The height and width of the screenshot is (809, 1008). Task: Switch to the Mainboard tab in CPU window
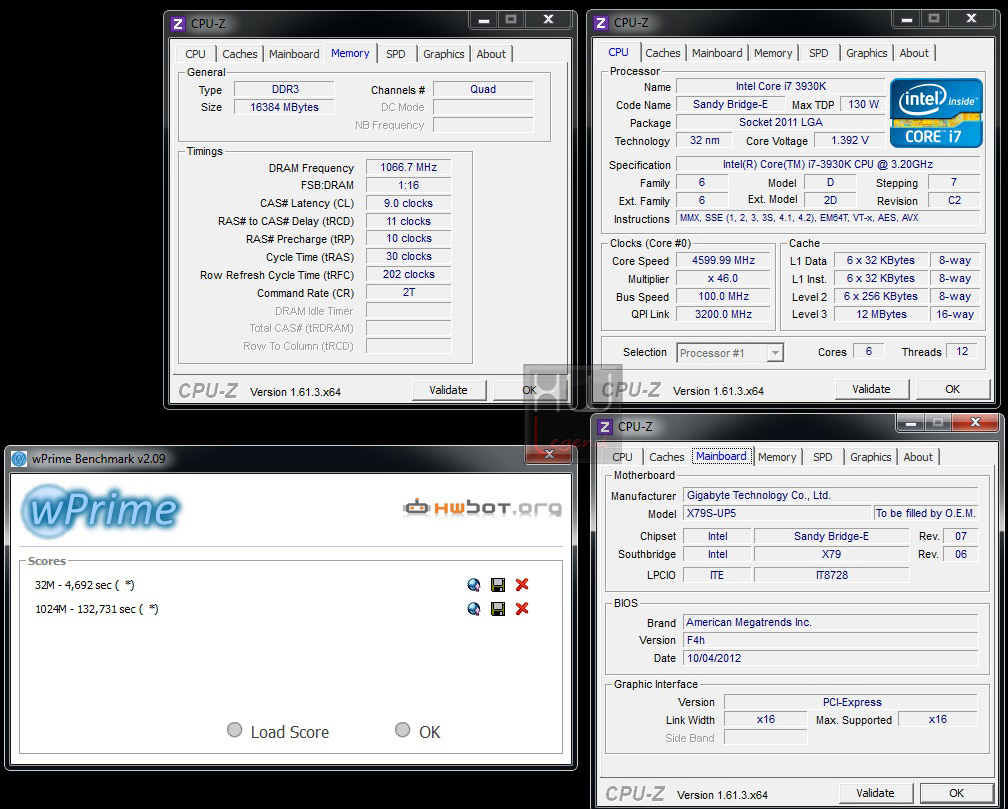point(717,53)
